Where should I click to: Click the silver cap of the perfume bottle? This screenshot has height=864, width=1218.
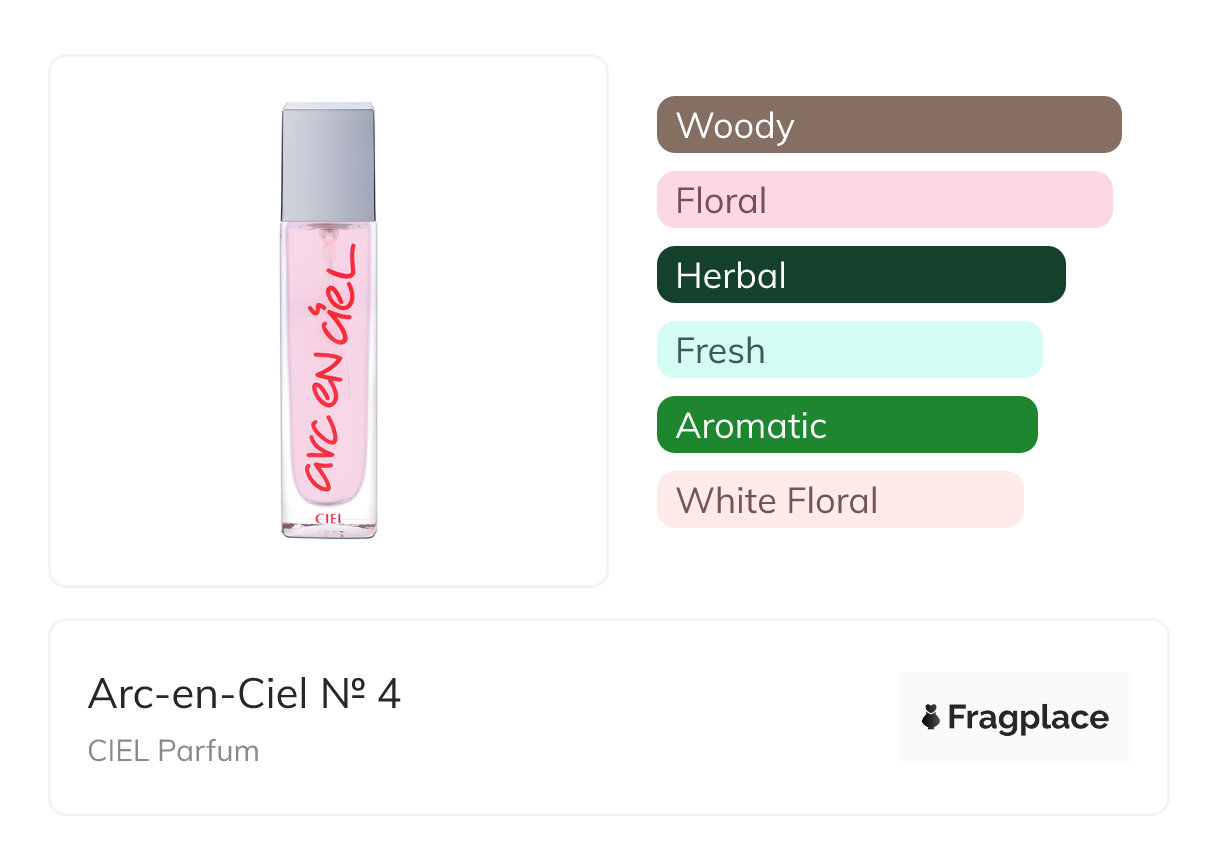[328, 160]
